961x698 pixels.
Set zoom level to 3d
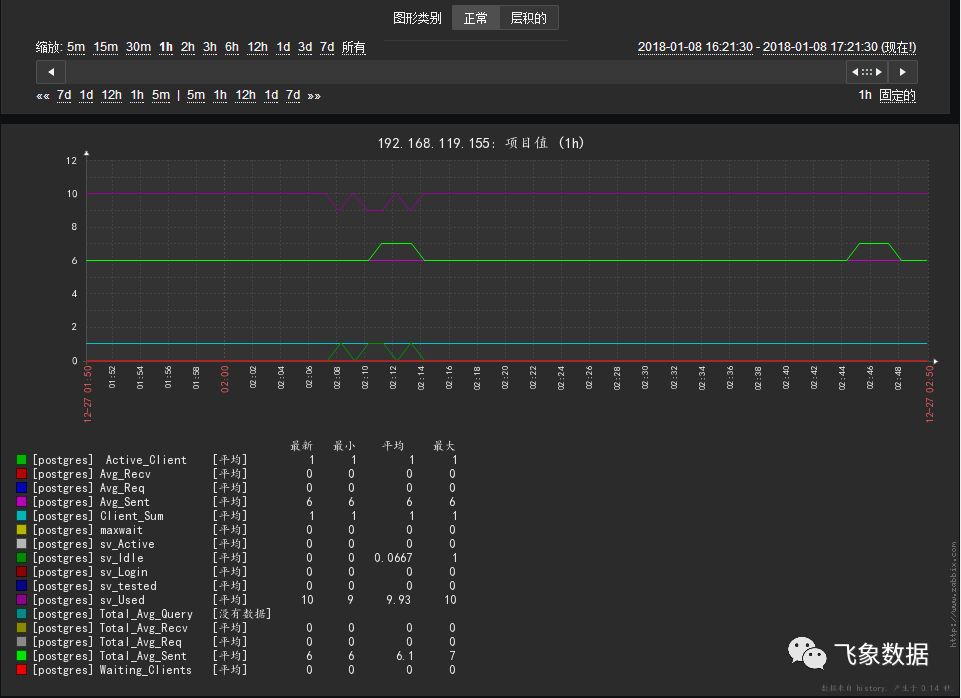click(x=305, y=47)
